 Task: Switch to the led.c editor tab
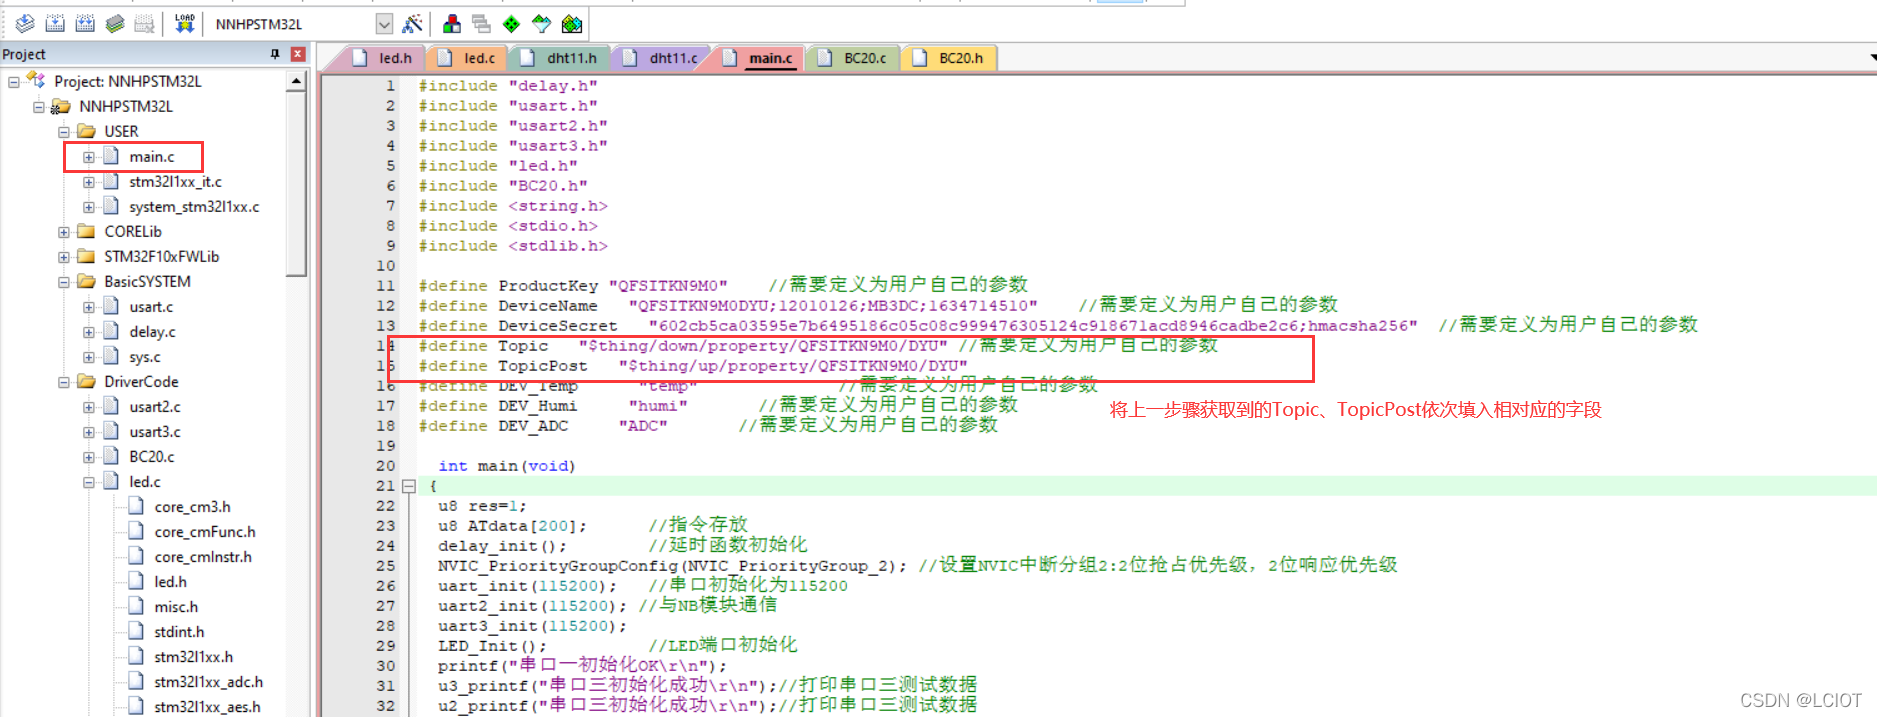(468, 58)
